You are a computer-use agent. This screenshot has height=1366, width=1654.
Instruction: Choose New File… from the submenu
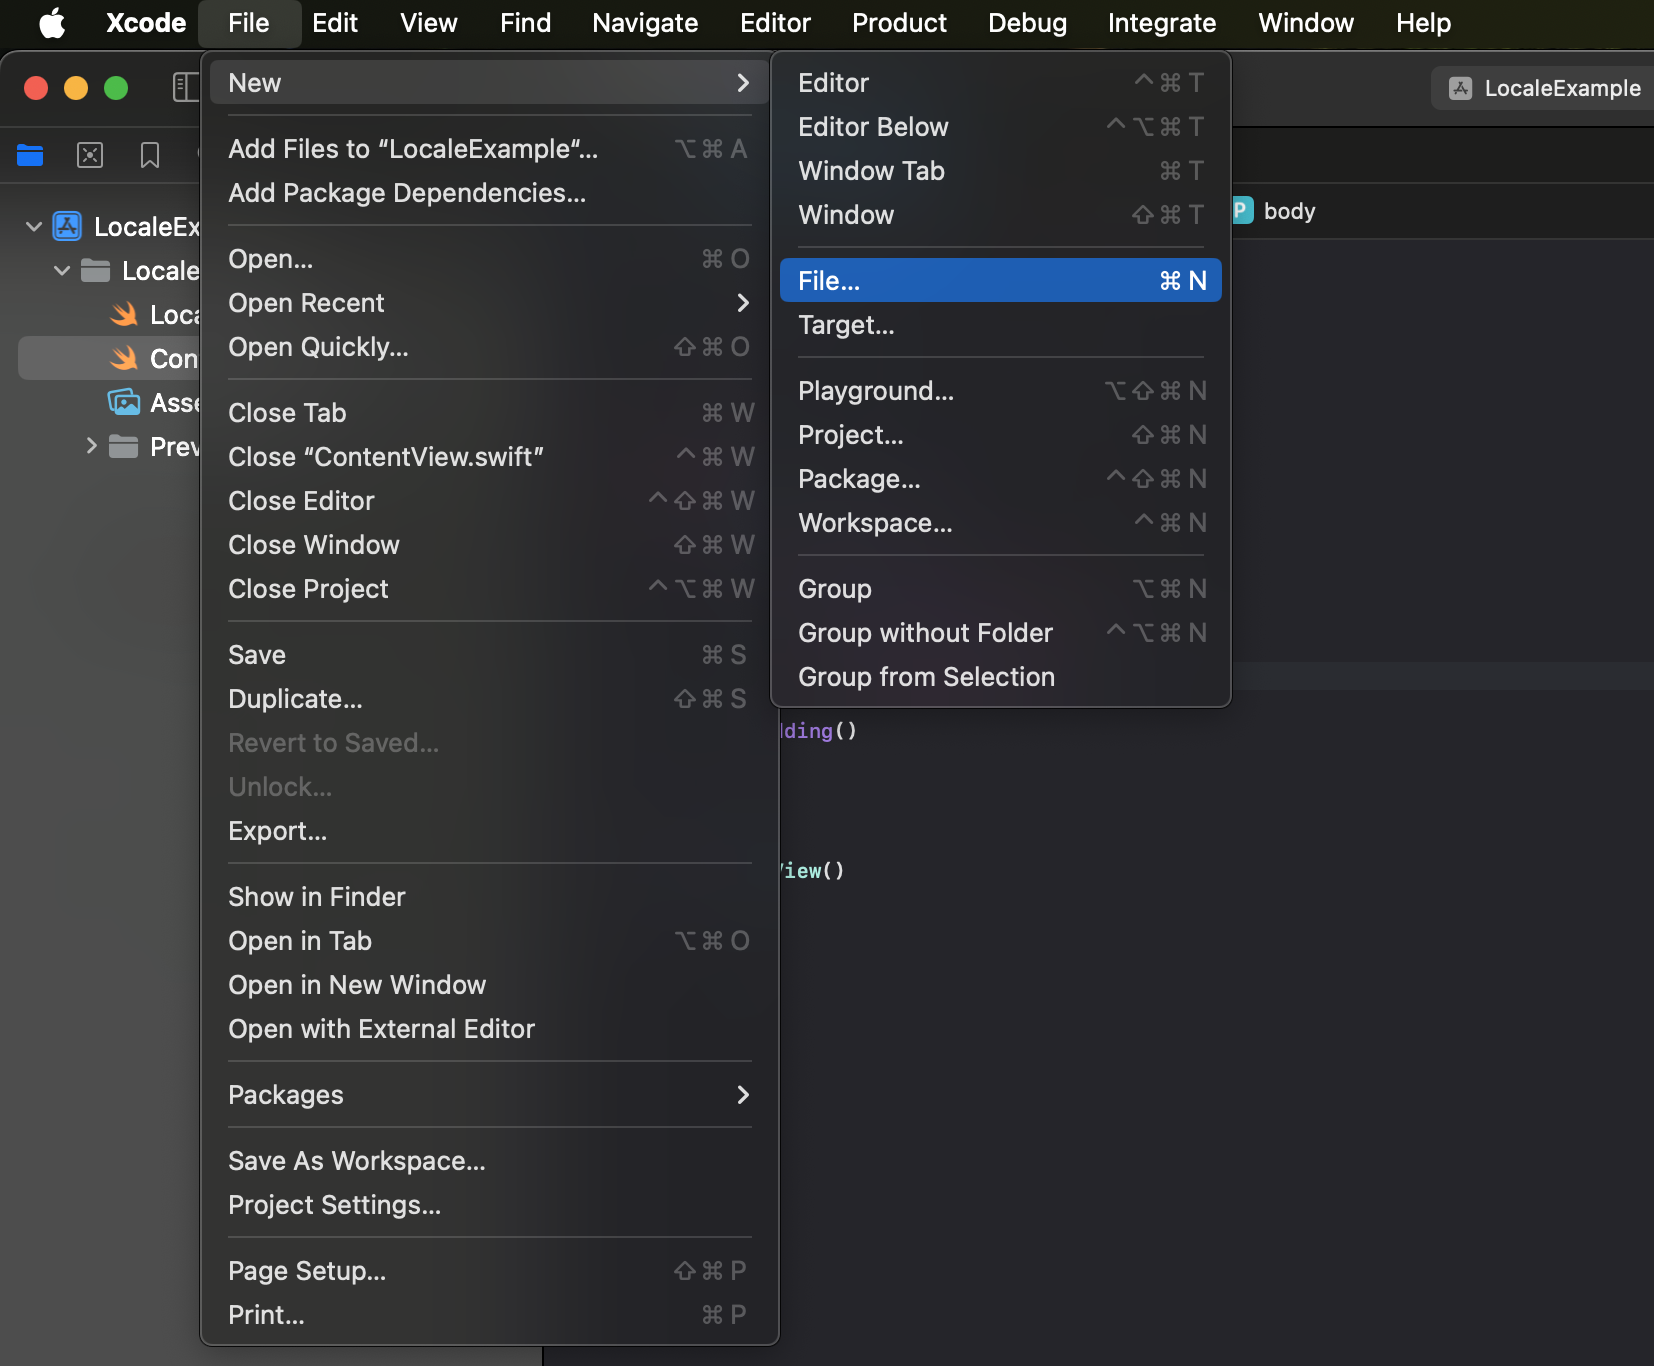click(x=1001, y=281)
